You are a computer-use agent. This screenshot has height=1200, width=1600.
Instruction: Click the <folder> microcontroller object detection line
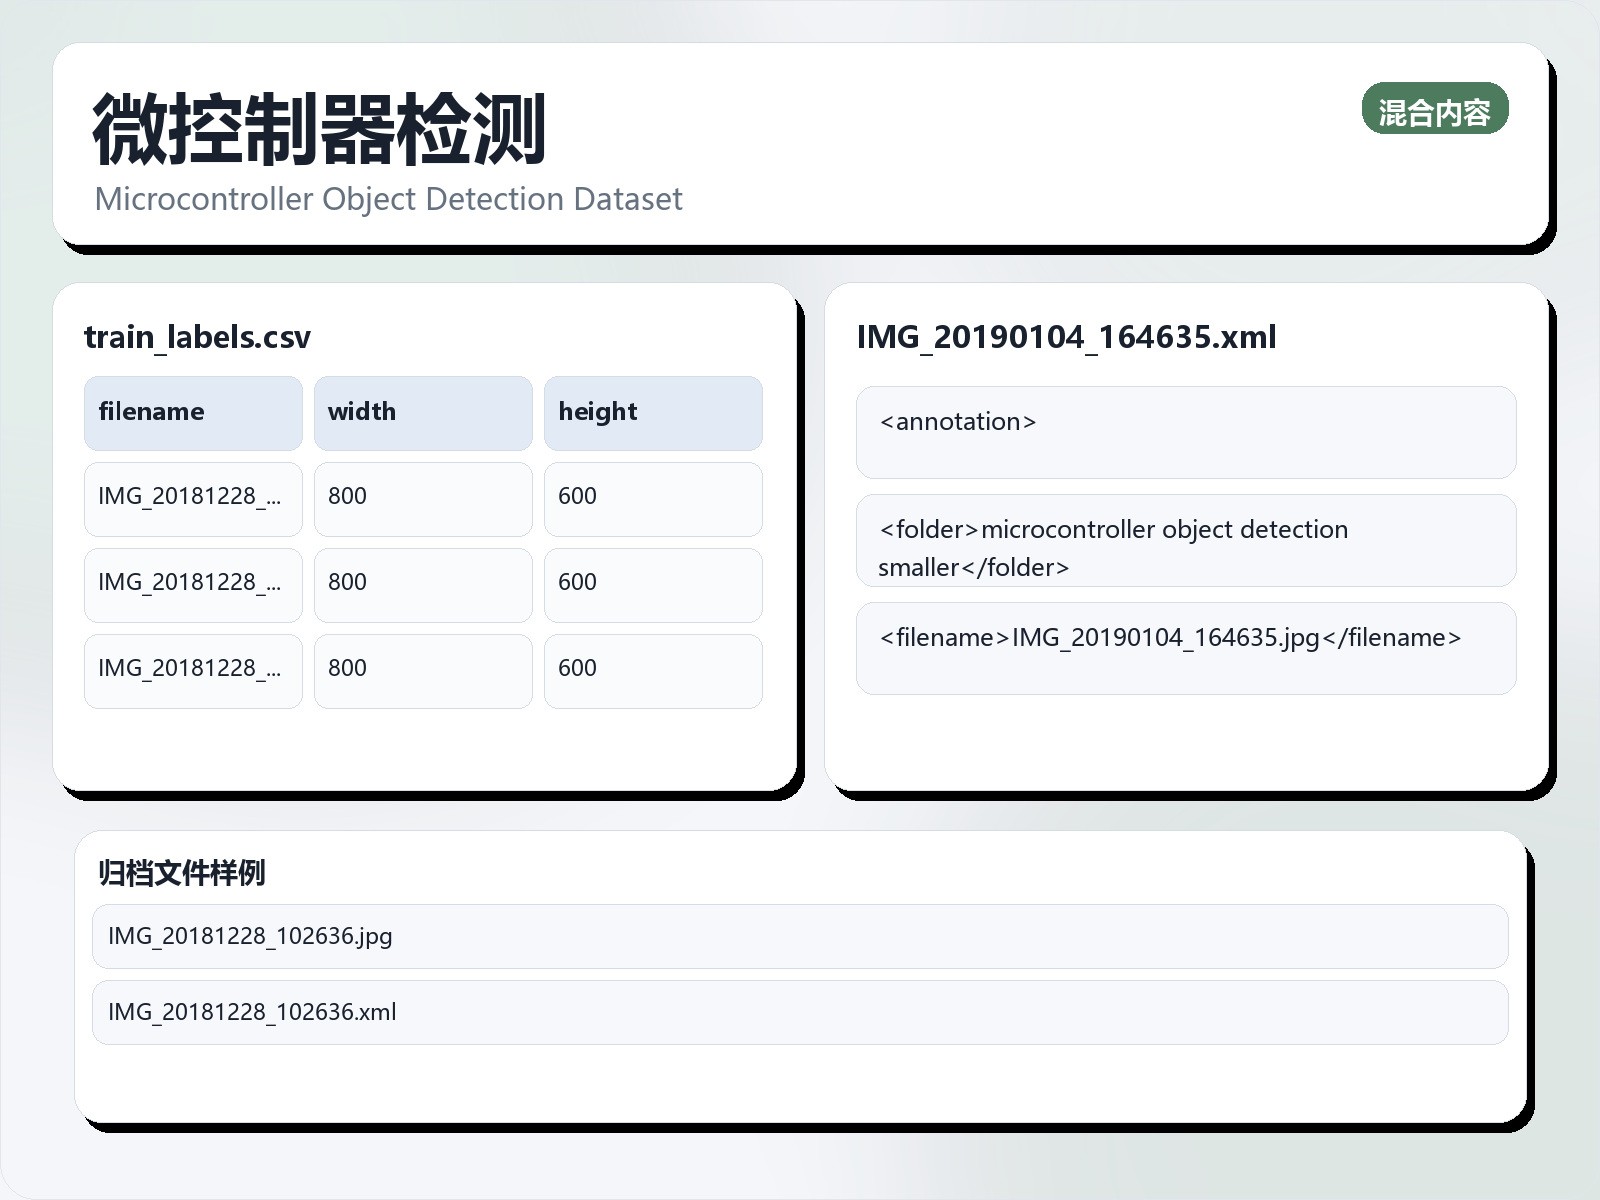coord(1185,540)
